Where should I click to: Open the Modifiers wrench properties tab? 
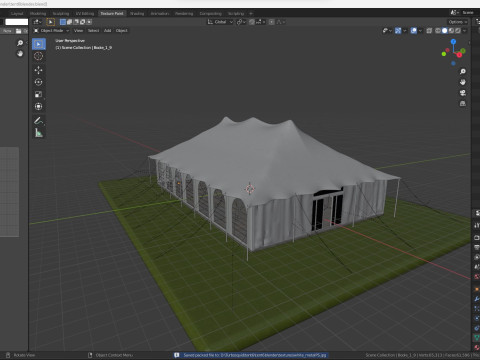(477, 299)
